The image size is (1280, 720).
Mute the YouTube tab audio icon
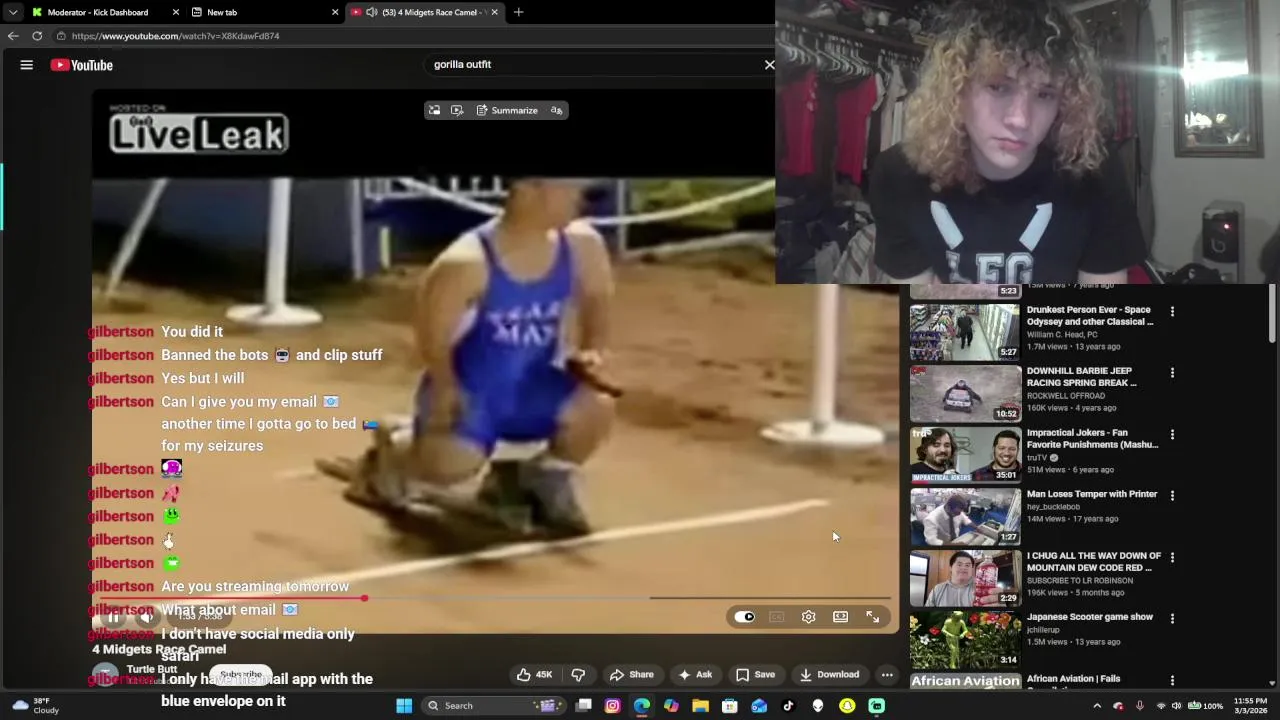[x=372, y=12]
